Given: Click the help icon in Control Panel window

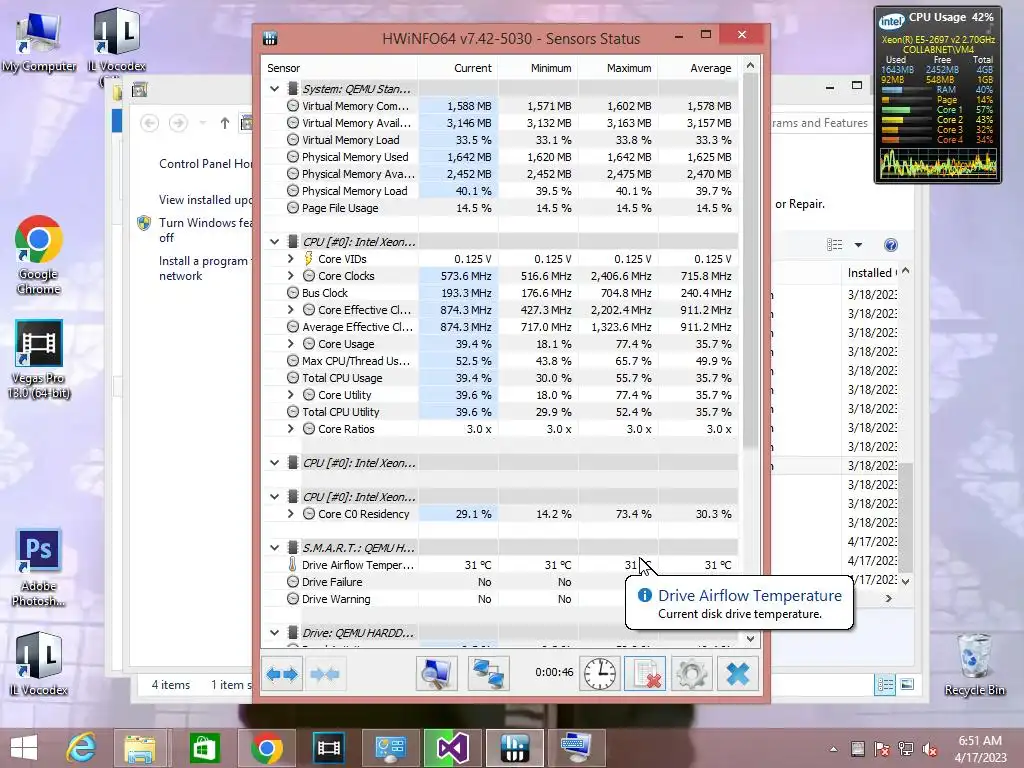Looking at the screenshot, I should [891, 245].
